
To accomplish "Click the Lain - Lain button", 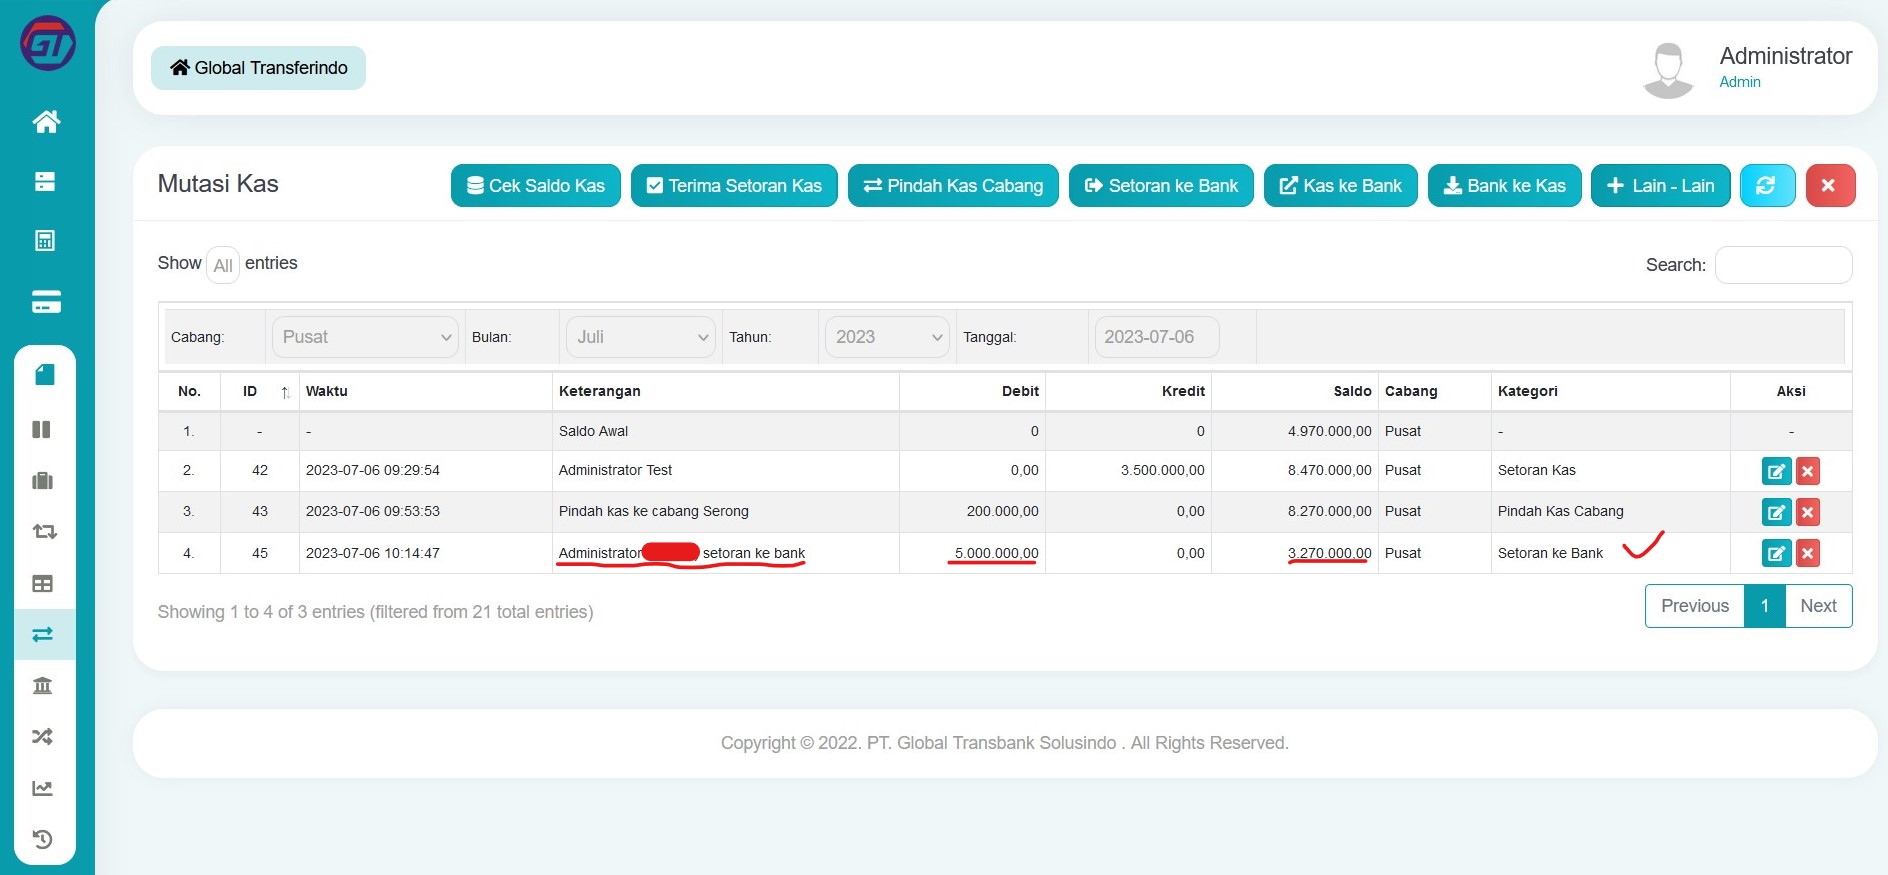I will click(x=1661, y=185).
